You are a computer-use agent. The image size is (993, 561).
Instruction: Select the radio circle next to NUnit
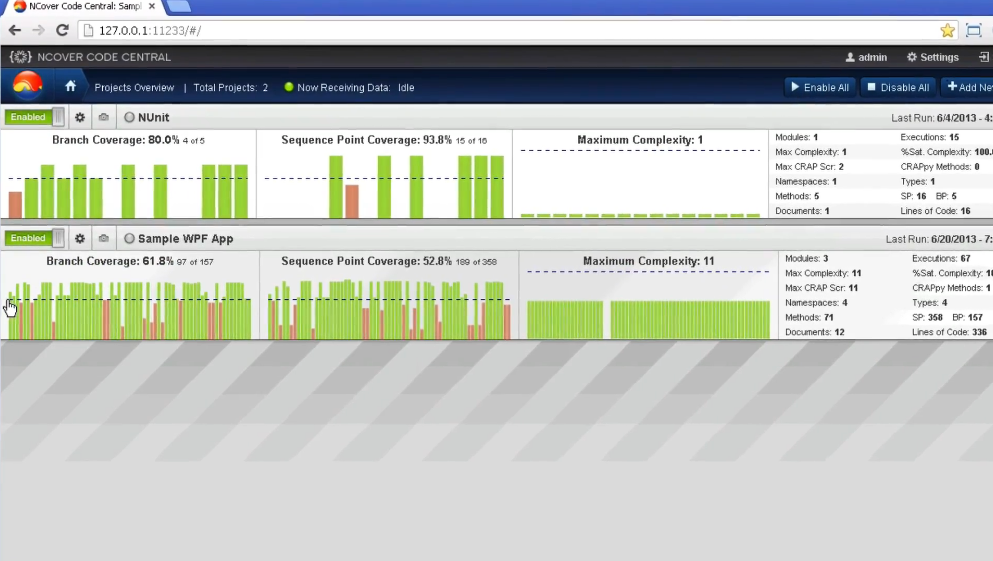pyautogui.click(x=129, y=117)
